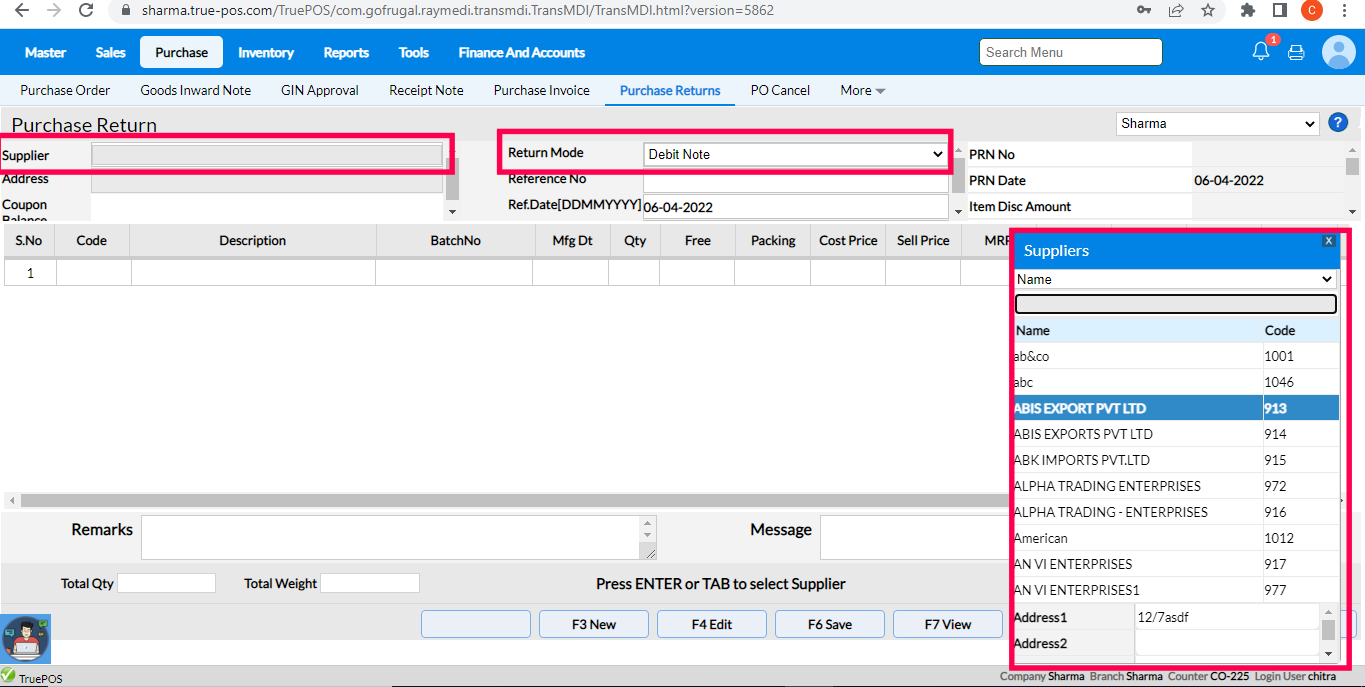Click the Search Menu field

click(x=1071, y=52)
